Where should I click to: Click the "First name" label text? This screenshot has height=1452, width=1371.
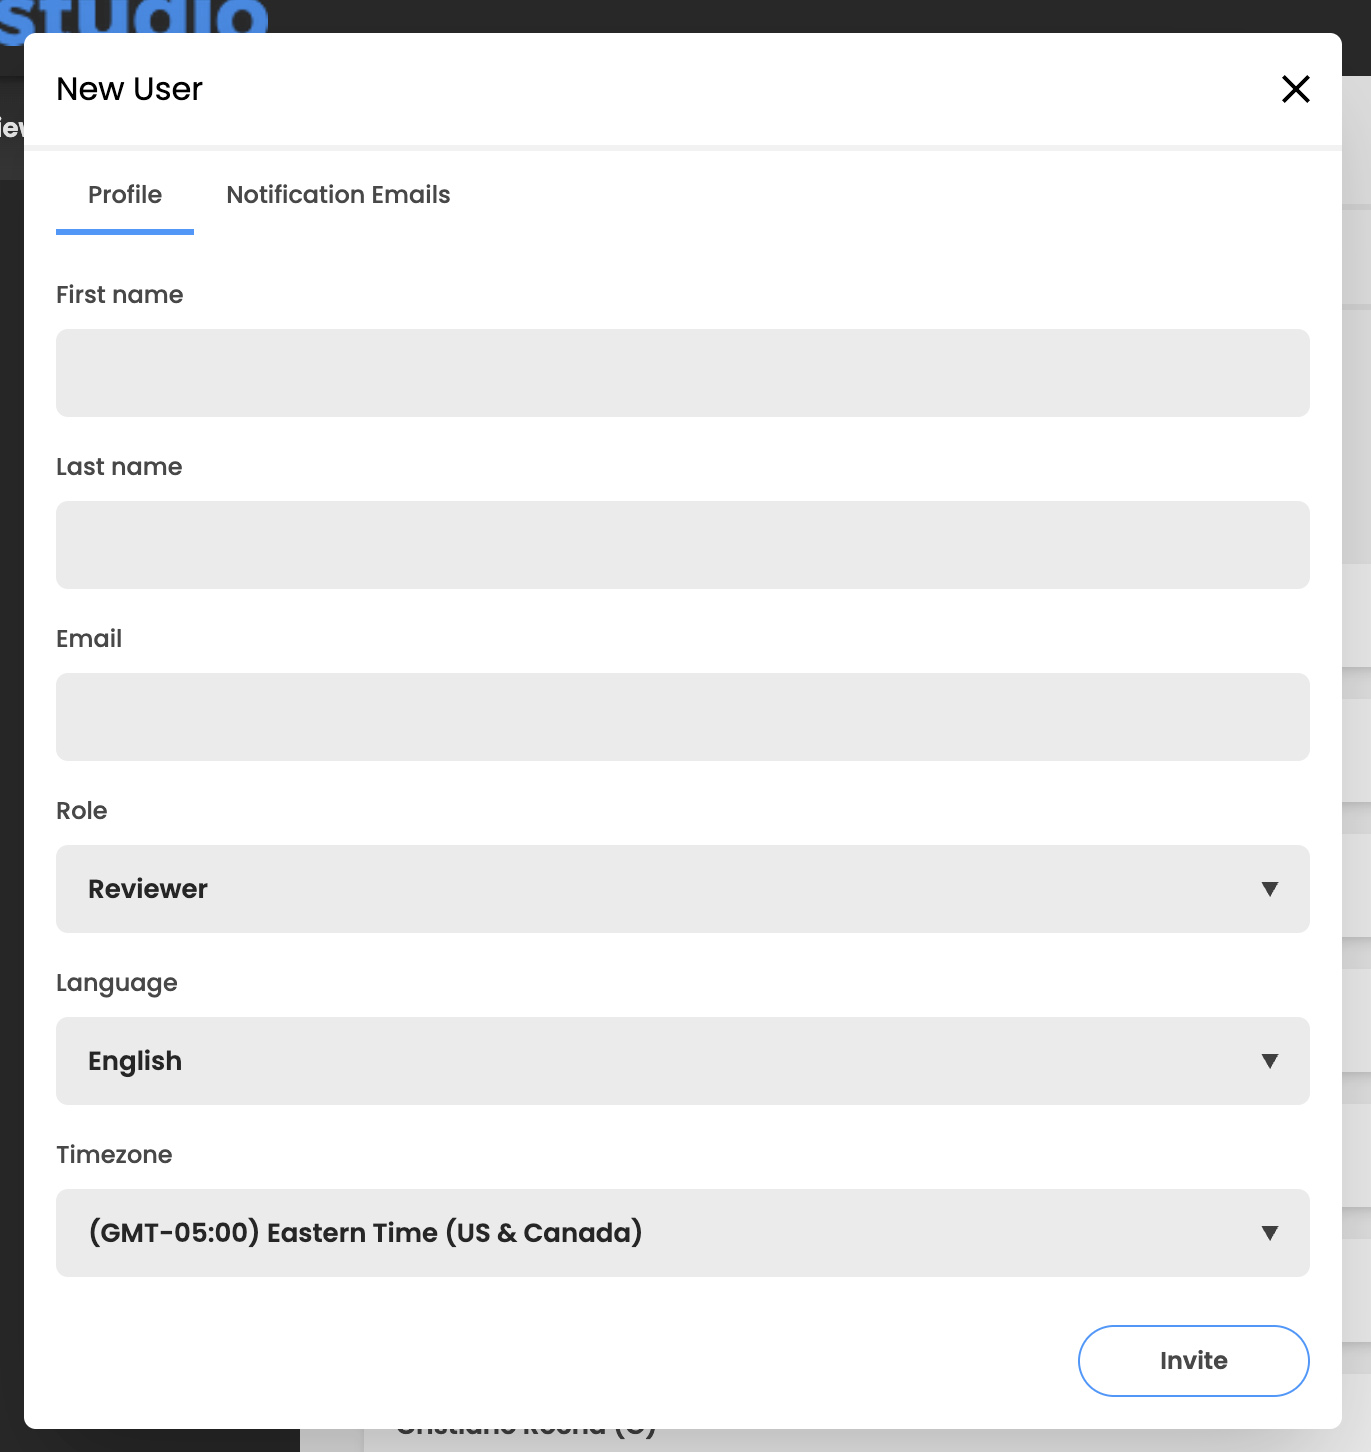(120, 295)
